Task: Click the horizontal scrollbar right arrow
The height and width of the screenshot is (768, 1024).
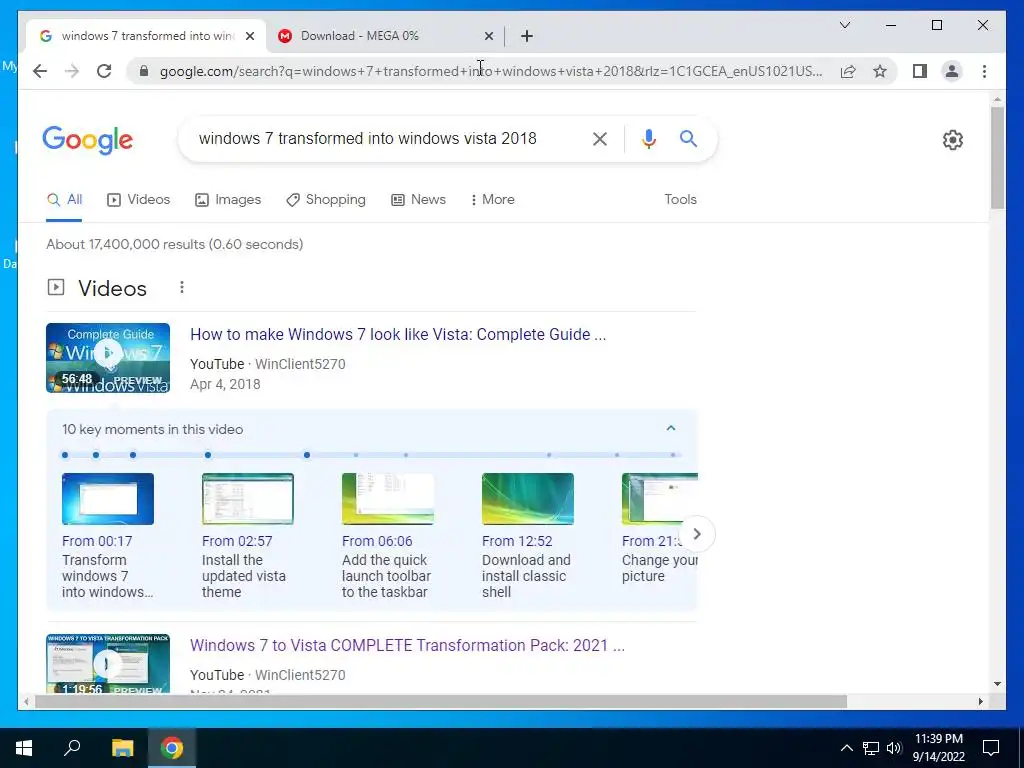Action: tap(980, 701)
